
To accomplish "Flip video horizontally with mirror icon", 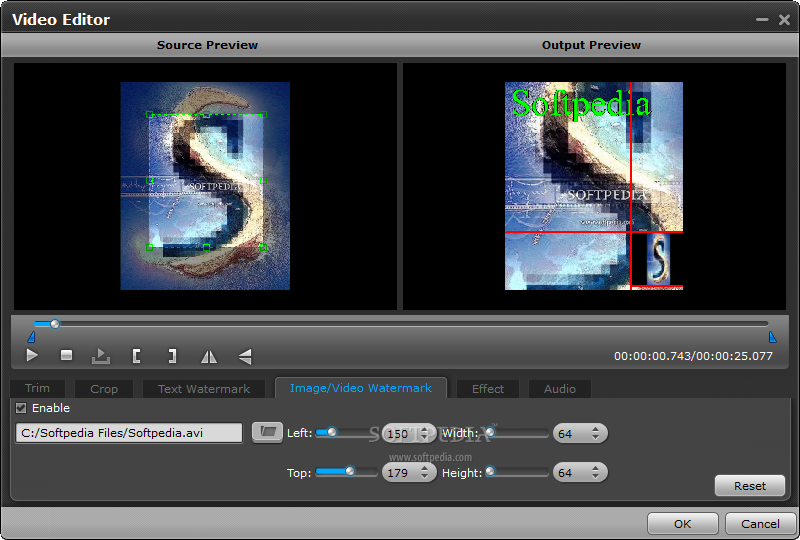I will (209, 356).
